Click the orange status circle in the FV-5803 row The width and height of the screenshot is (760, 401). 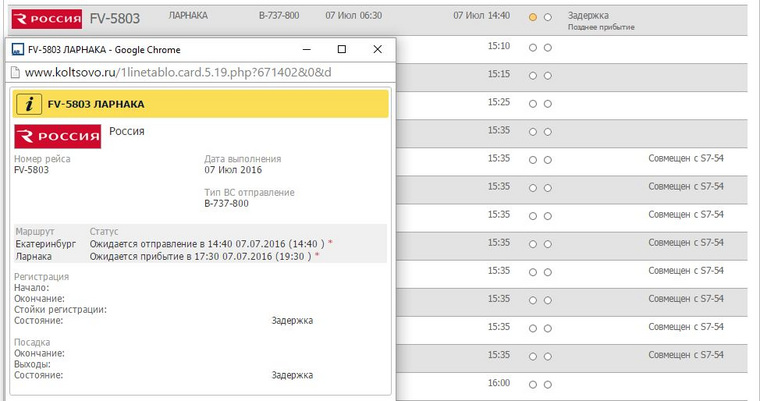533,17
